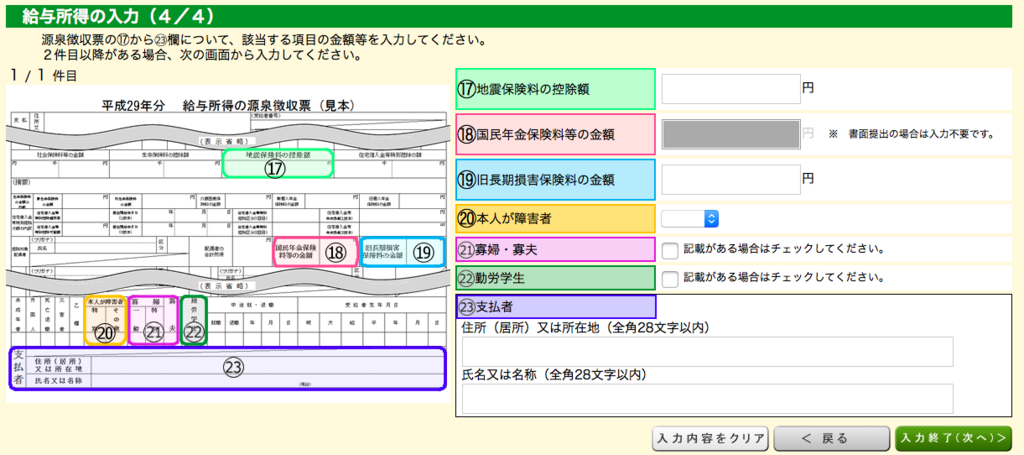Viewport: 1024px width, 455px height.
Task: Click the ⑰ marker on the sample slip
Action: 276,168
